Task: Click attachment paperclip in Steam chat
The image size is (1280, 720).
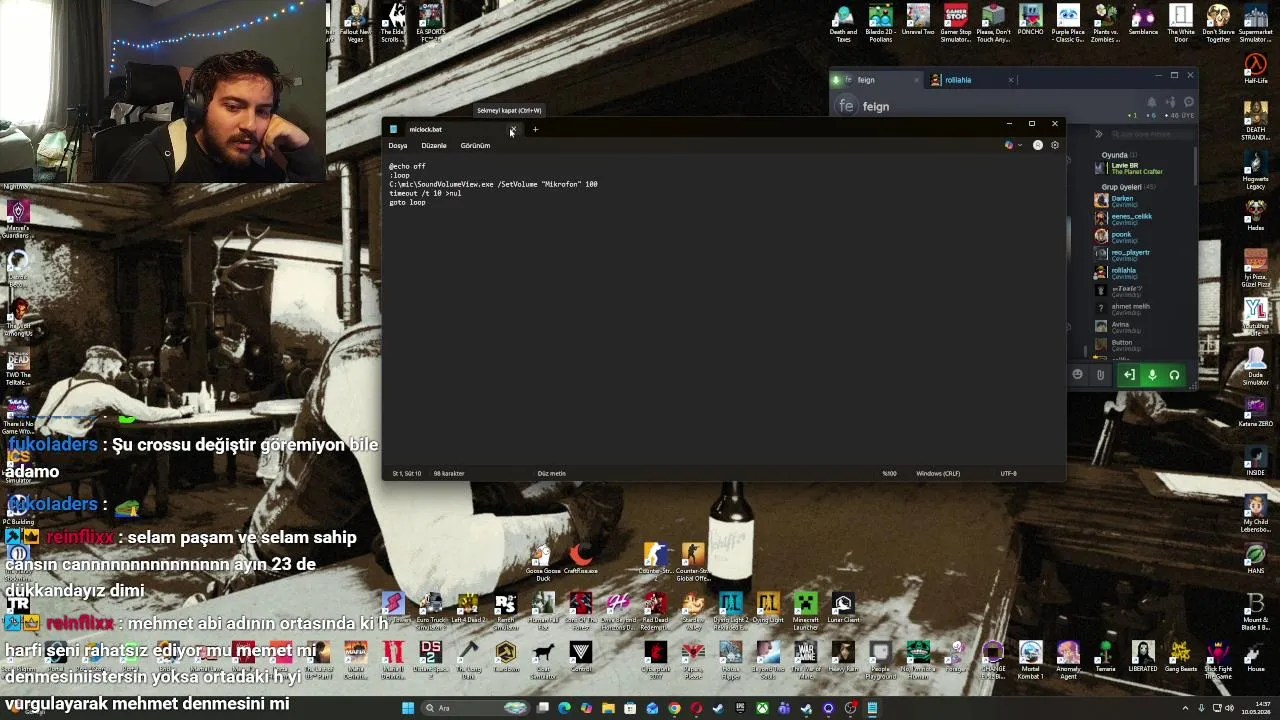Action: click(1100, 375)
